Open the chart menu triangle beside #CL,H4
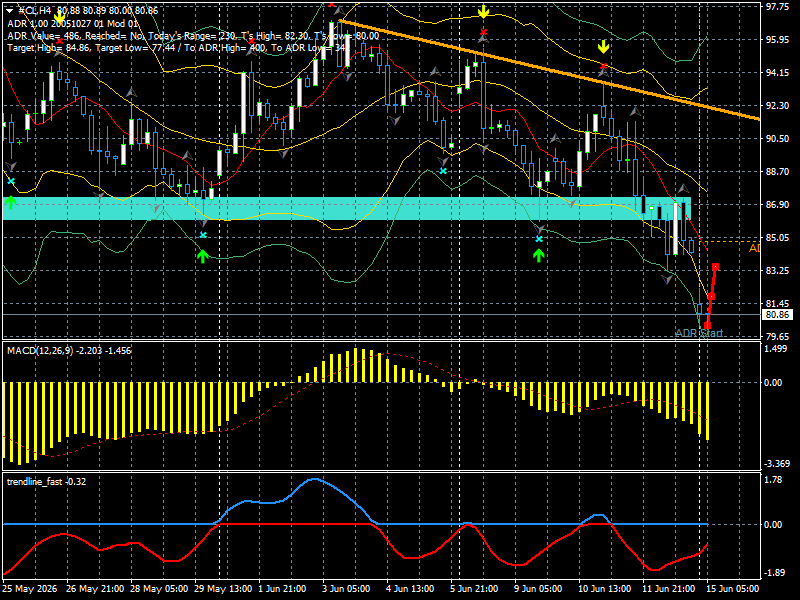The width and height of the screenshot is (800, 600). [9, 11]
